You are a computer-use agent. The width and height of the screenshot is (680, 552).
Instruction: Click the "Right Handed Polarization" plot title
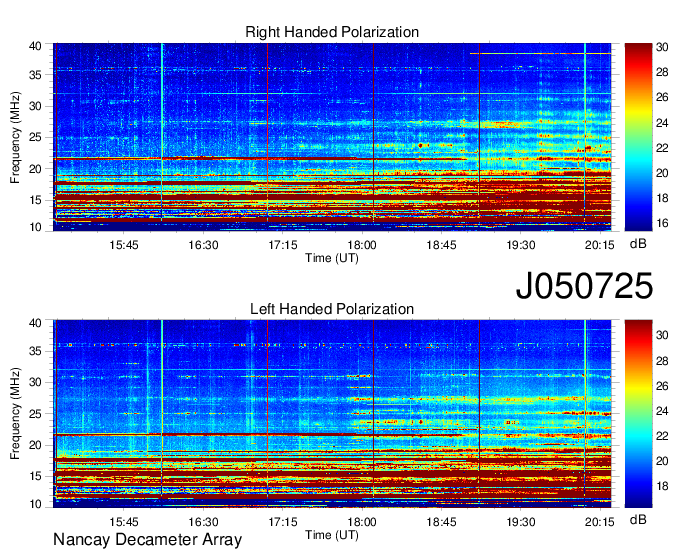(x=332, y=32)
